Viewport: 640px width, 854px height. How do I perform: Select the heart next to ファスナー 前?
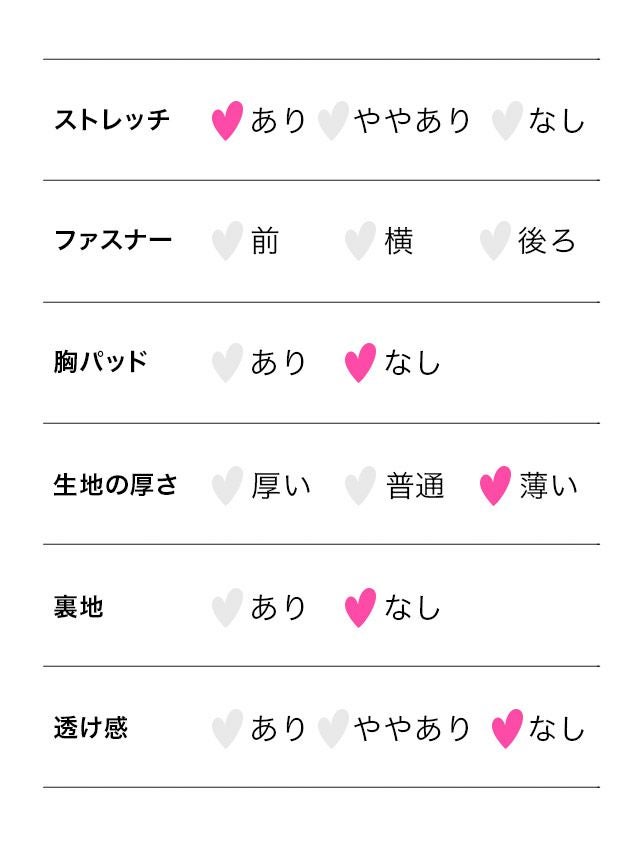(x=227, y=242)
